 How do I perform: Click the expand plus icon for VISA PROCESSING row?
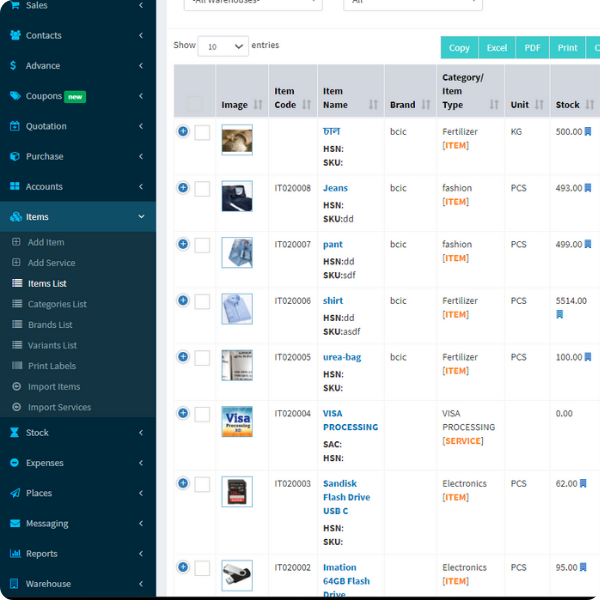pos(183,413)
